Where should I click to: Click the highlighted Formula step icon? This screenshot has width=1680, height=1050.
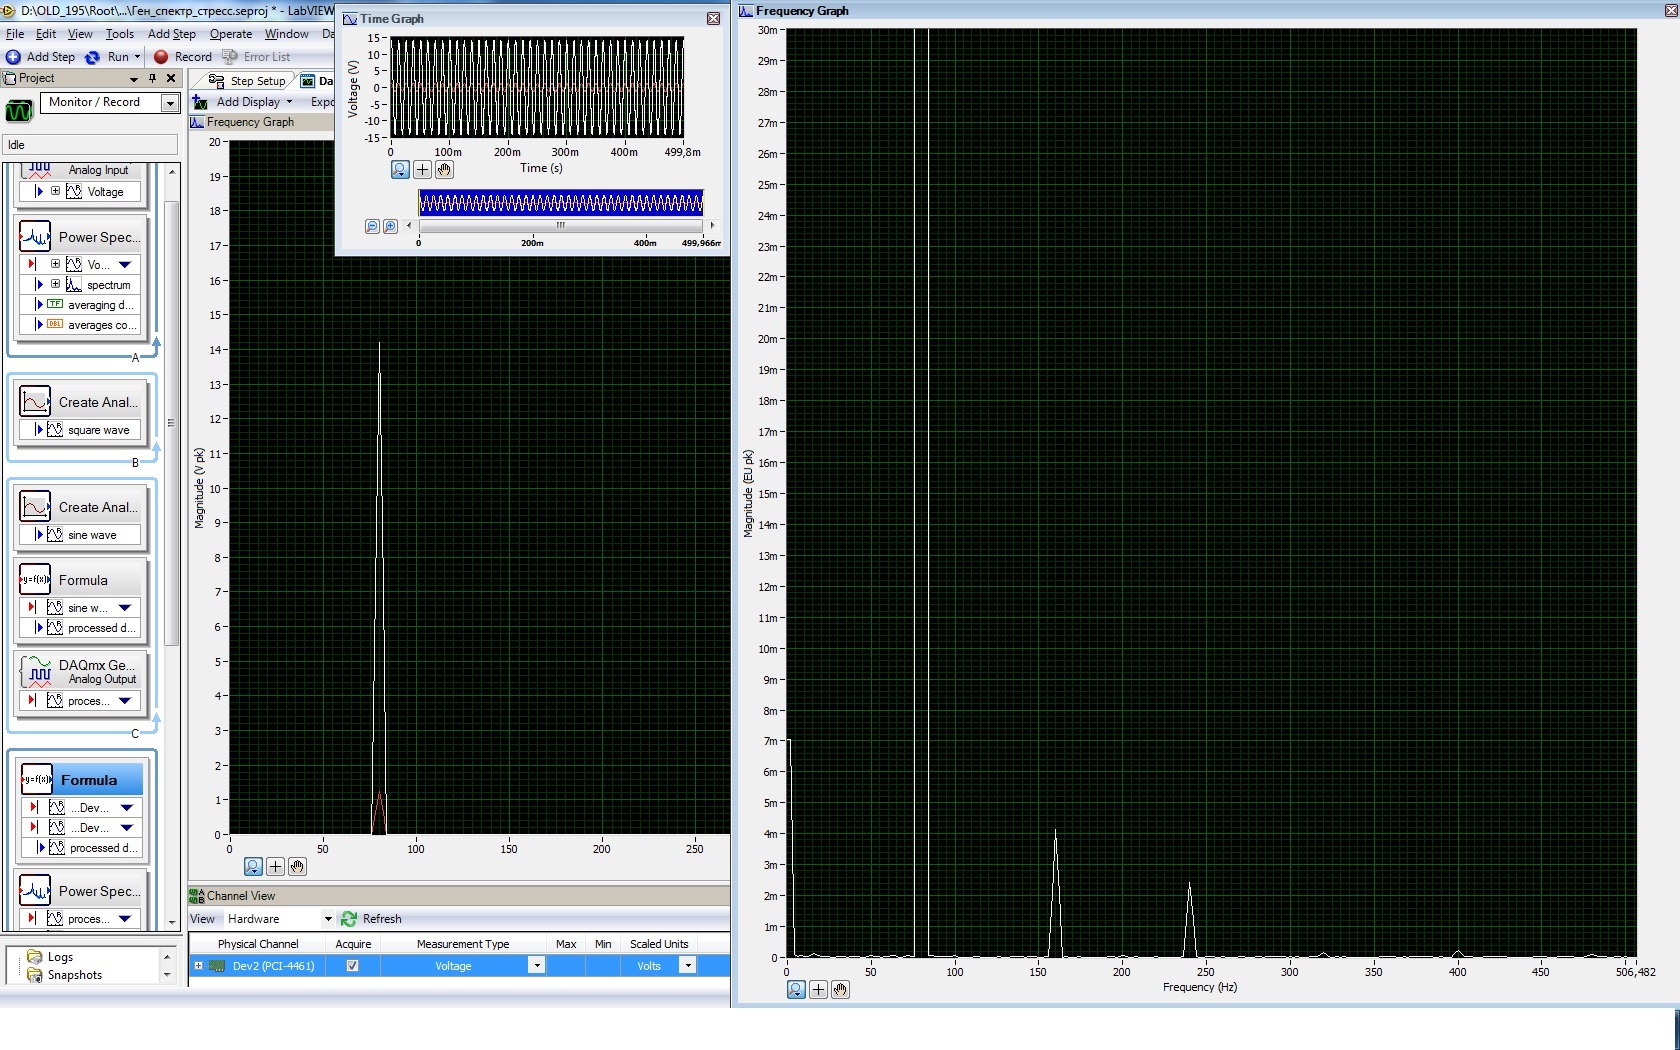pos(37,780)
